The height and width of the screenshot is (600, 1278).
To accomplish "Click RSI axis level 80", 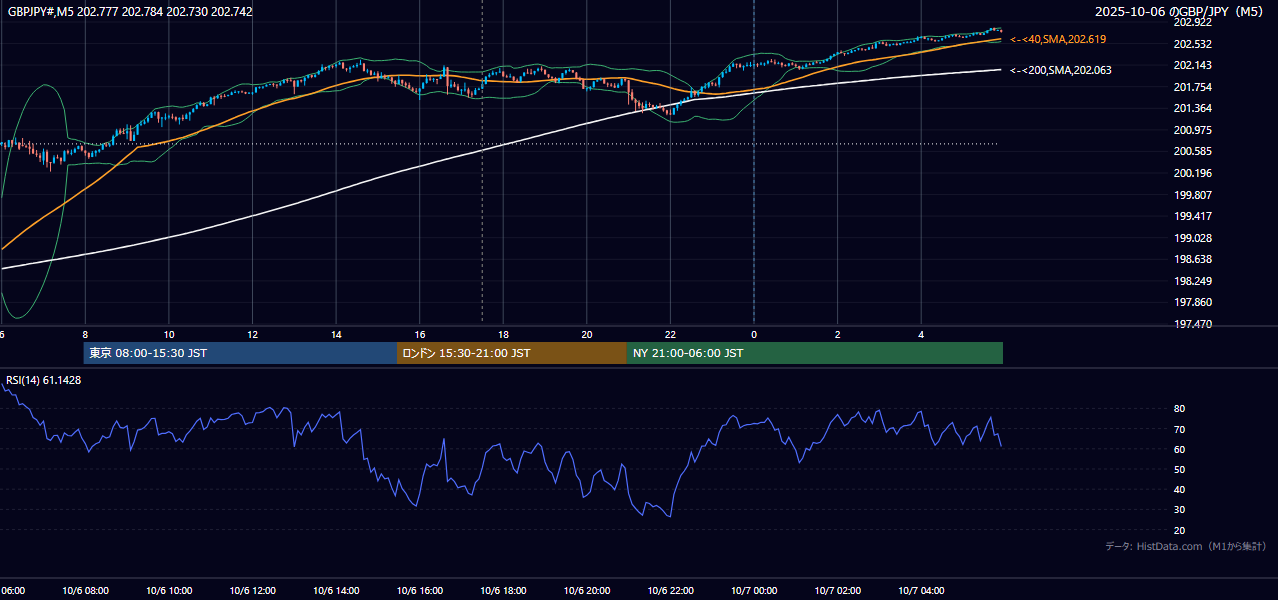I will coord(1180,409).
